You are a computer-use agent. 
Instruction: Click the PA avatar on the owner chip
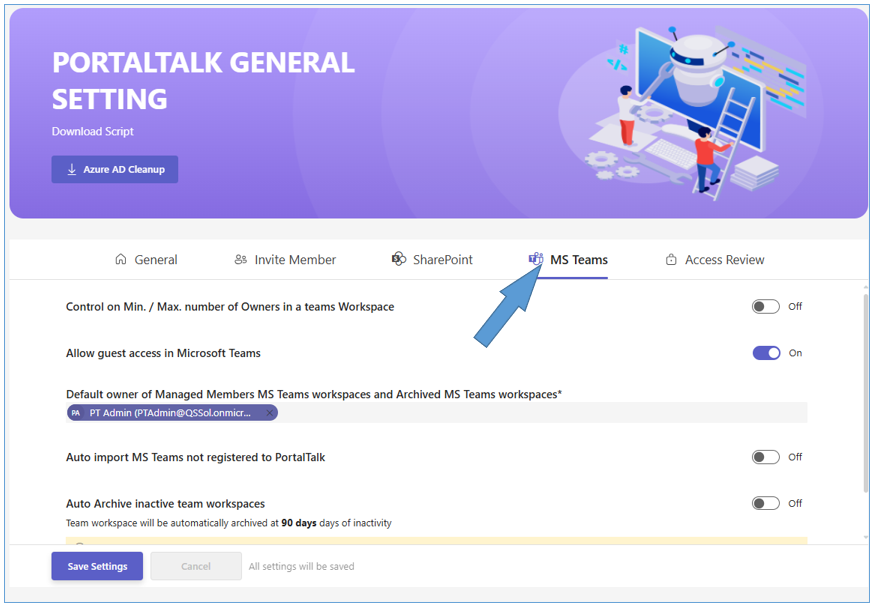(76, 413)
